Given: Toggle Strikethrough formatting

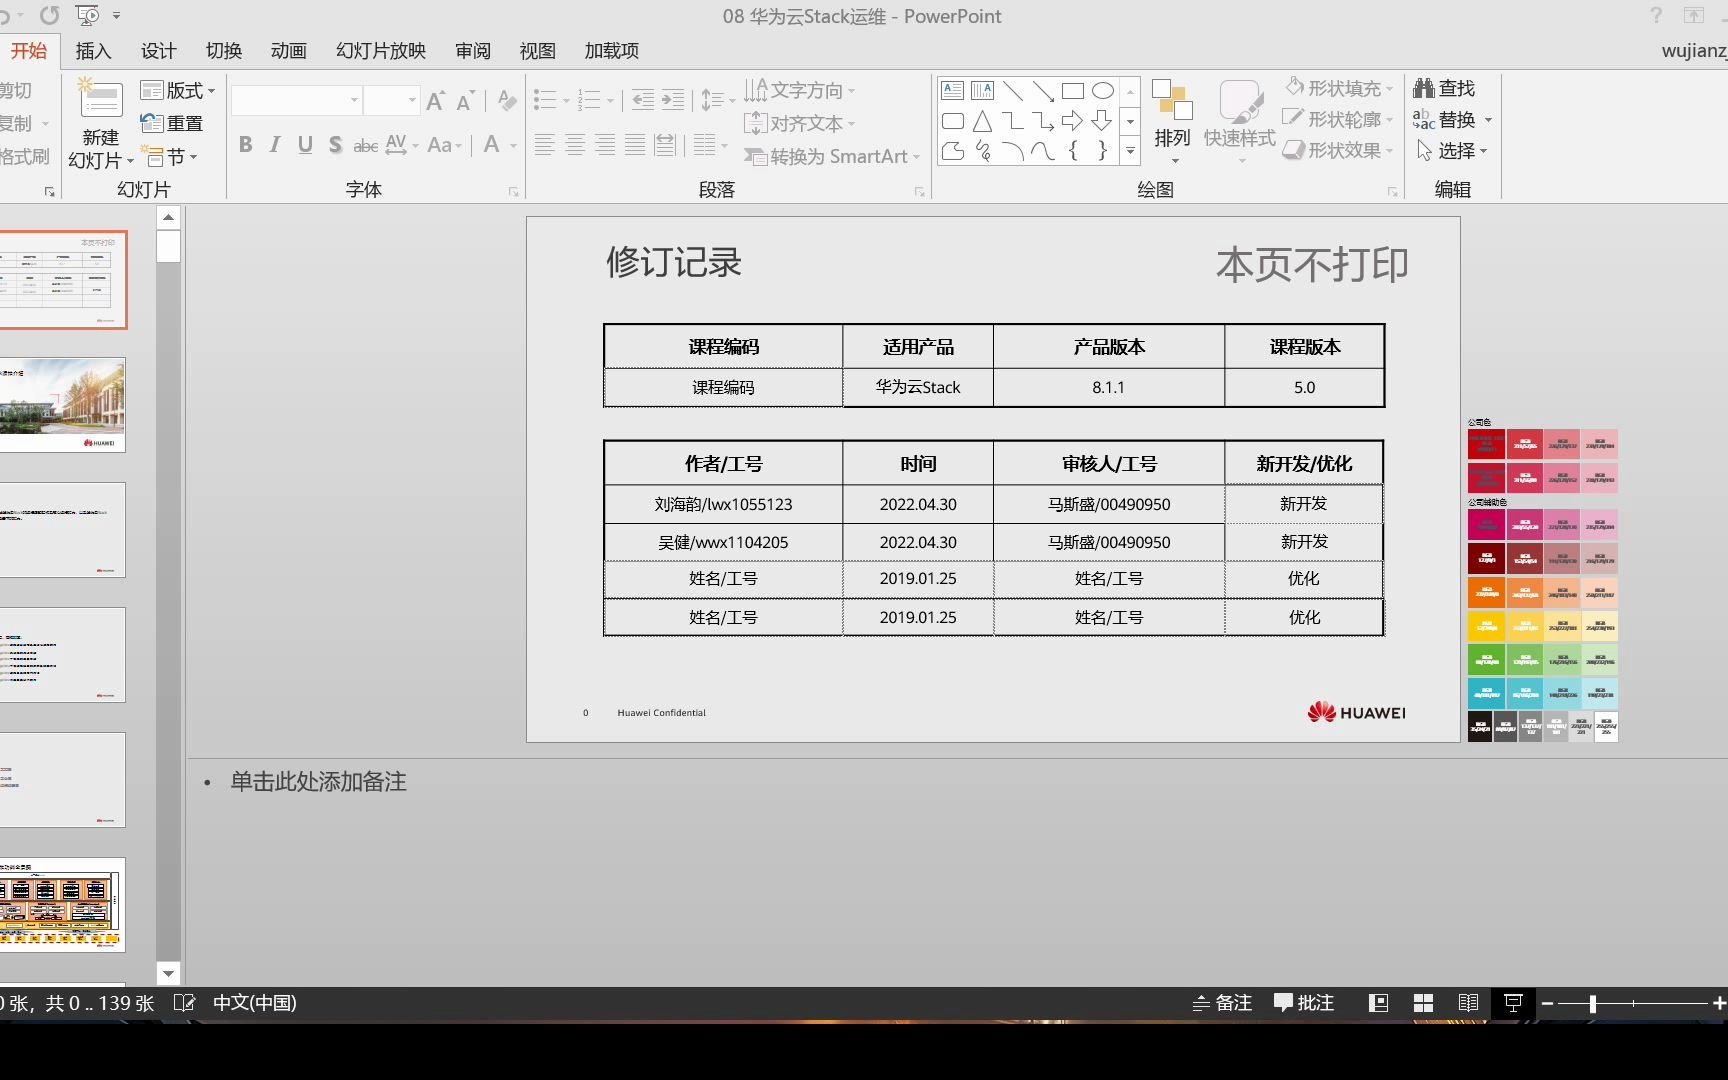Looking at the screenshot, I should point(366,145).
